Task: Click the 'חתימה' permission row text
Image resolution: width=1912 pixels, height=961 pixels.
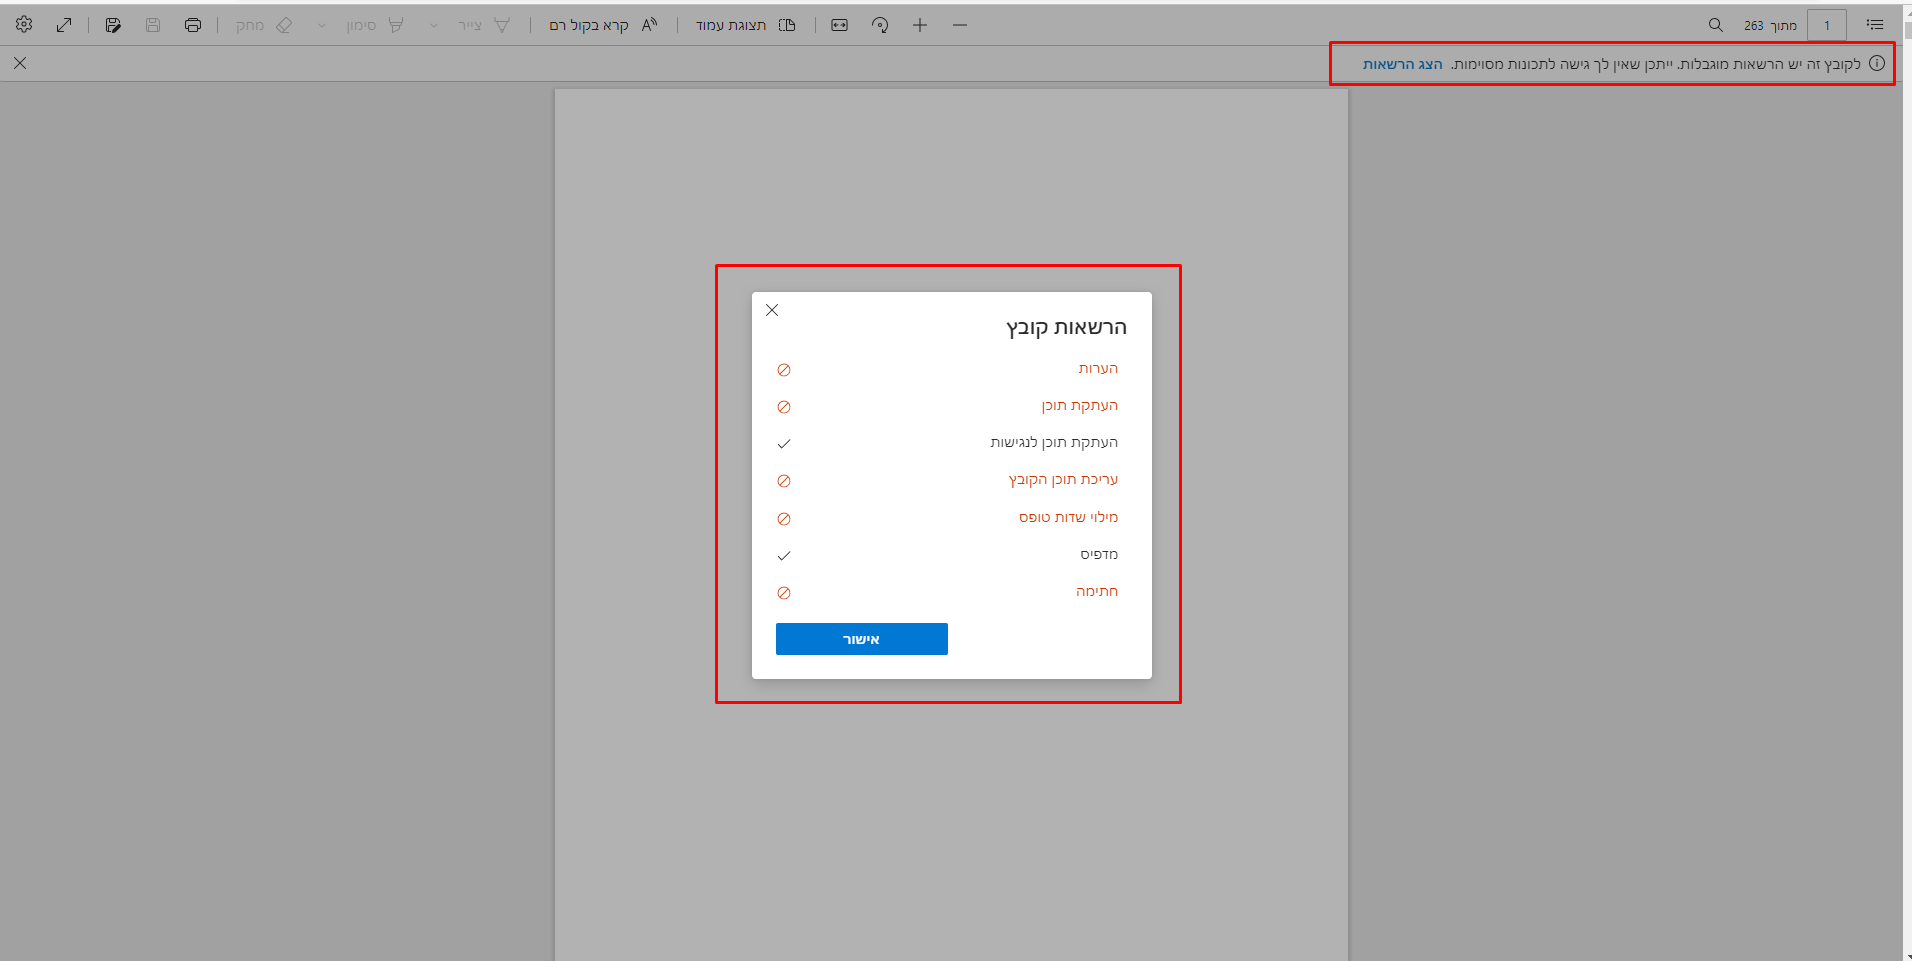Action: tap(1097, 591)
